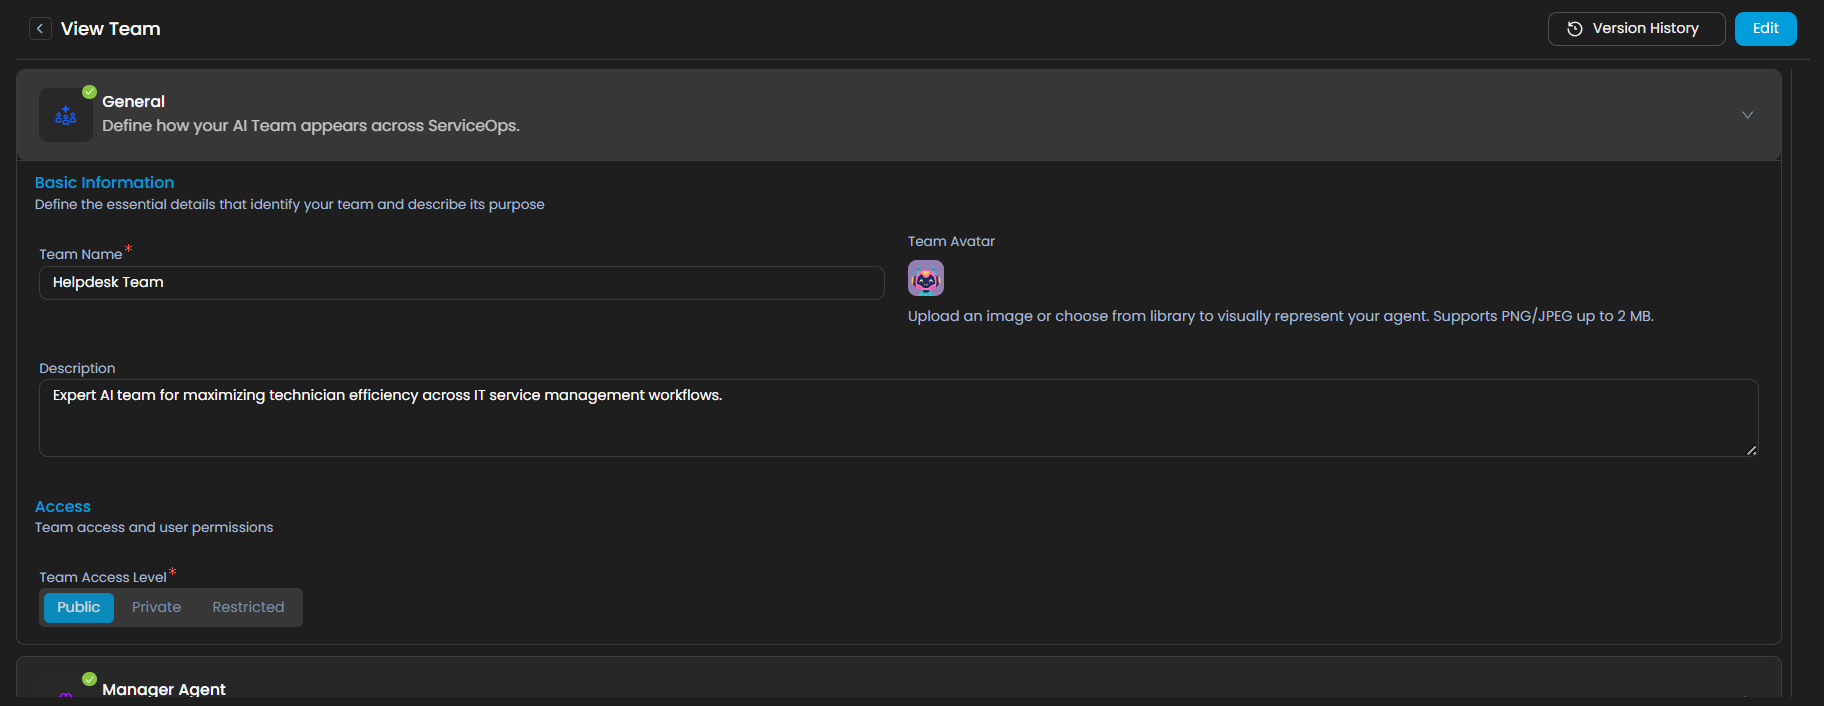The width and height of the screenshot is (1824, 706).
Task: Click the green check badge on Manager Agent
Action: click(x=89, y=679)
